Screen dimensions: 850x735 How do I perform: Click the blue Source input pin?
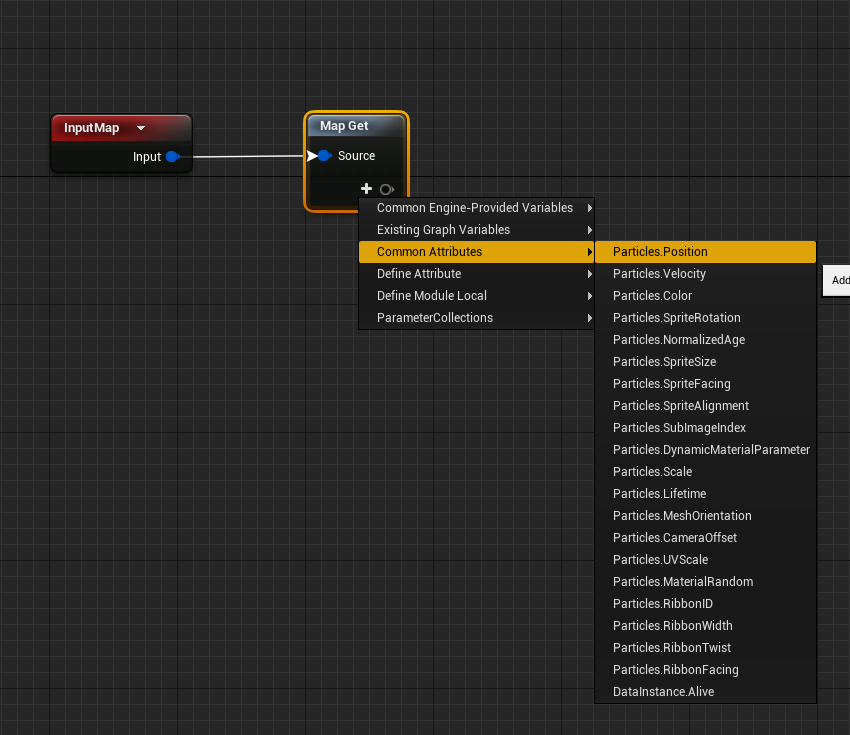pyautogui.click(x=324, y=156)
